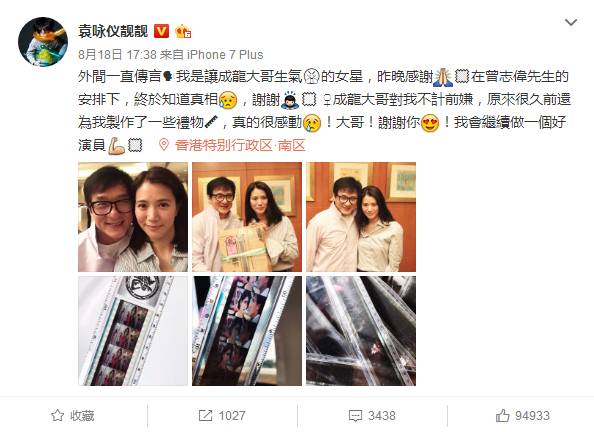Viewport: 594px width, 432px height.
Task: Click the username 袁咏仪靓靓
Action: pyautogui.click(x=113, y=31)
